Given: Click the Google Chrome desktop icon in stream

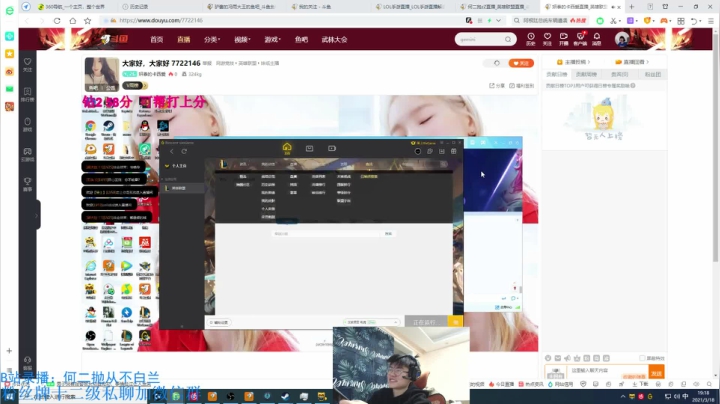Looking at the screenshot, I should pyautogui.click(x=90, y=129).
